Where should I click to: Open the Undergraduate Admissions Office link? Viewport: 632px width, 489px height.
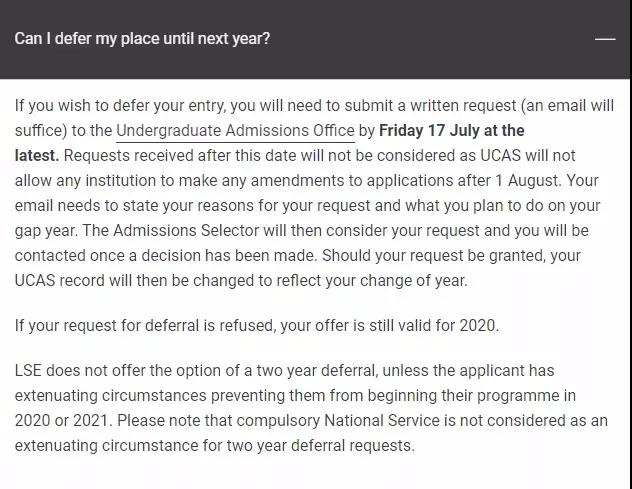point(235,131)
